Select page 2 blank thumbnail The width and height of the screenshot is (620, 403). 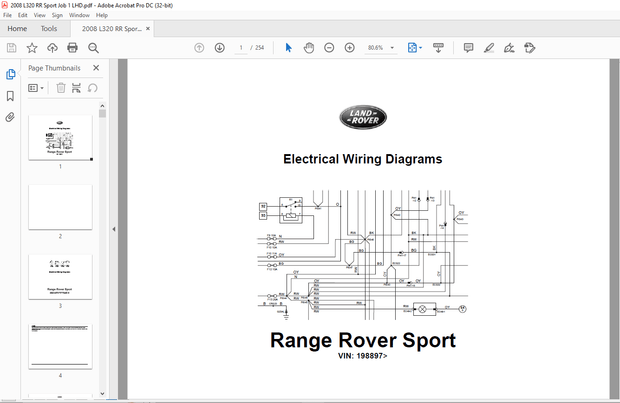(60, 207)
